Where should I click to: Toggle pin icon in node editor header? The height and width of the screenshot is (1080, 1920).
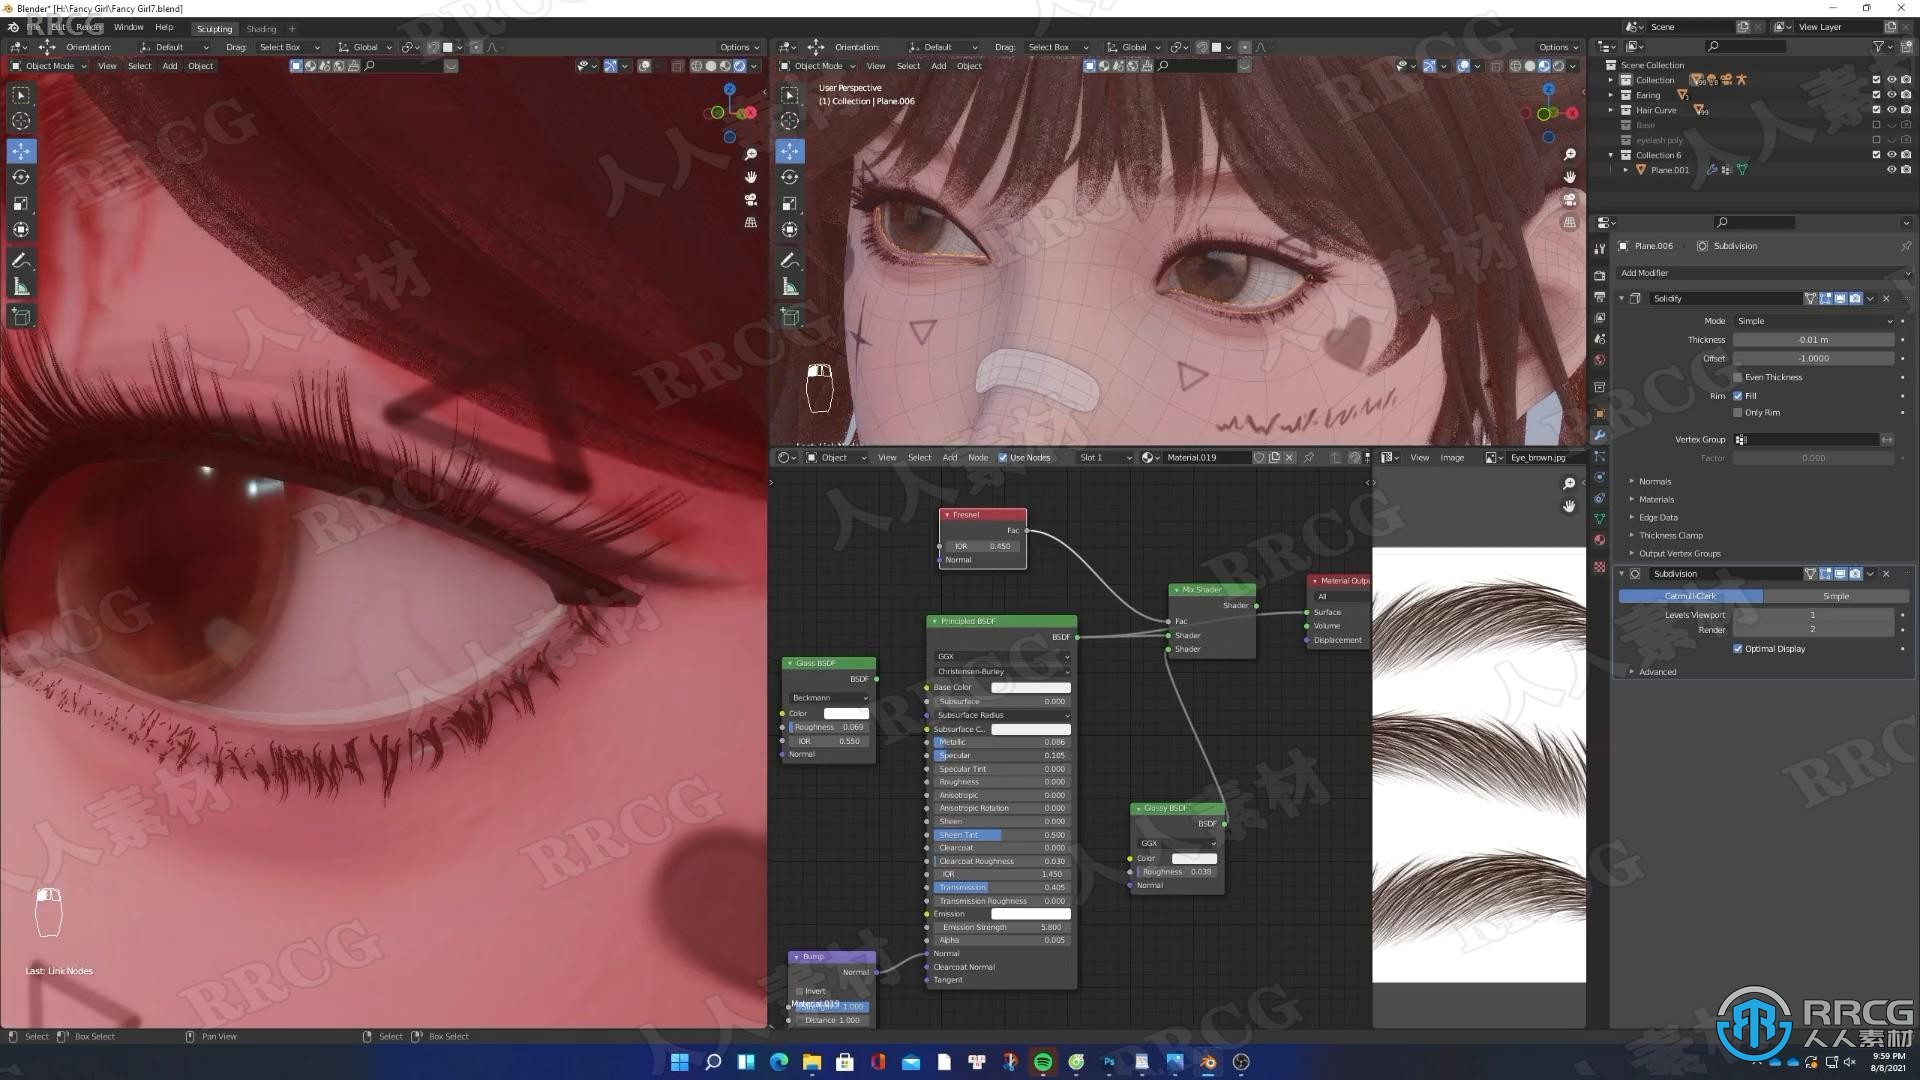point(1308,458)
